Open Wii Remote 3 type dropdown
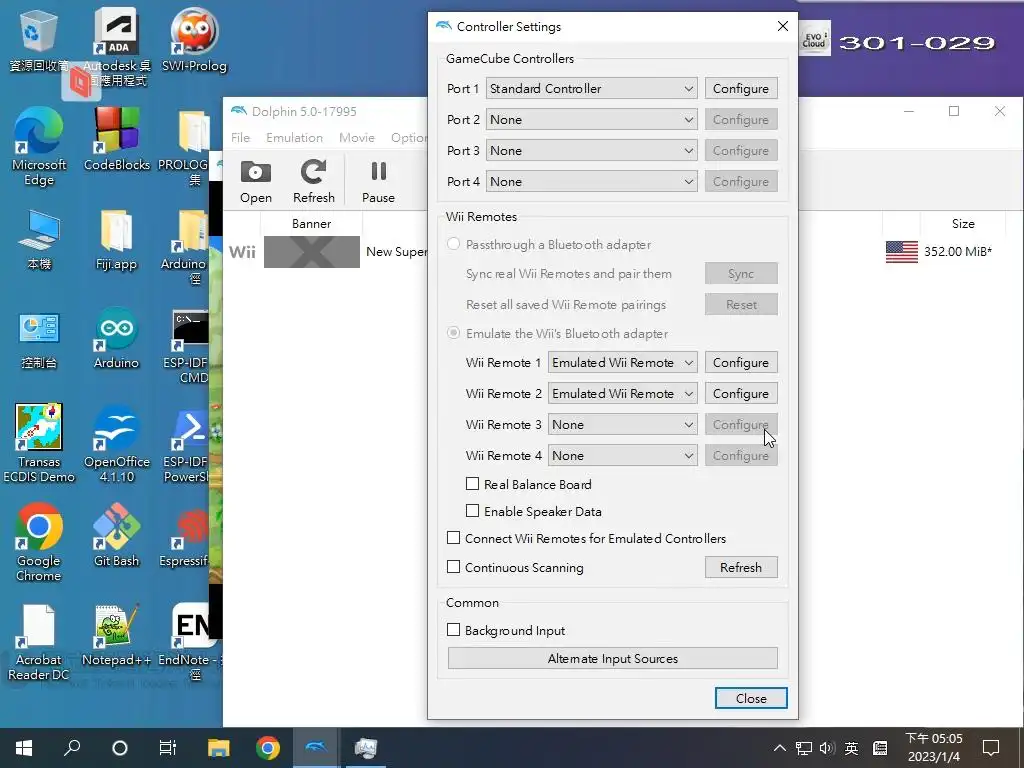Screen dimensions: 1024x768 [x=622, y=424]
